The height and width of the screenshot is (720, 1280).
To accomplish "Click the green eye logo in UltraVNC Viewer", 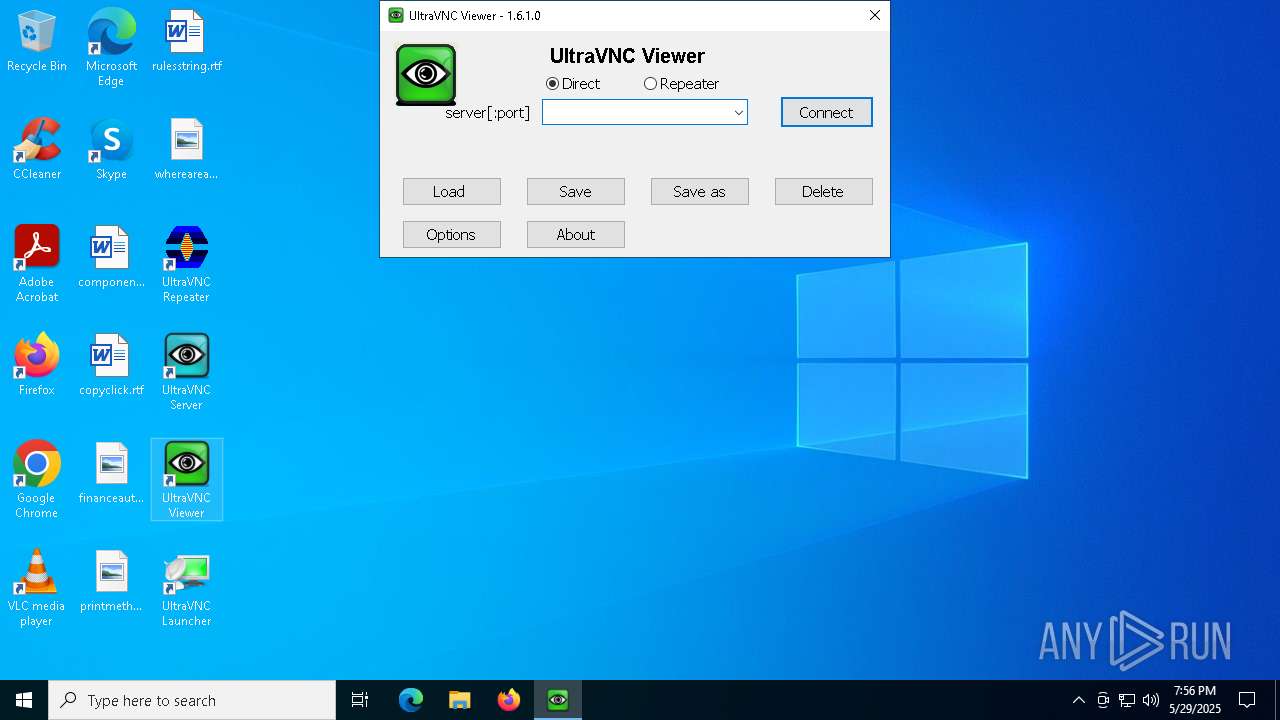I will click(426, 75).
